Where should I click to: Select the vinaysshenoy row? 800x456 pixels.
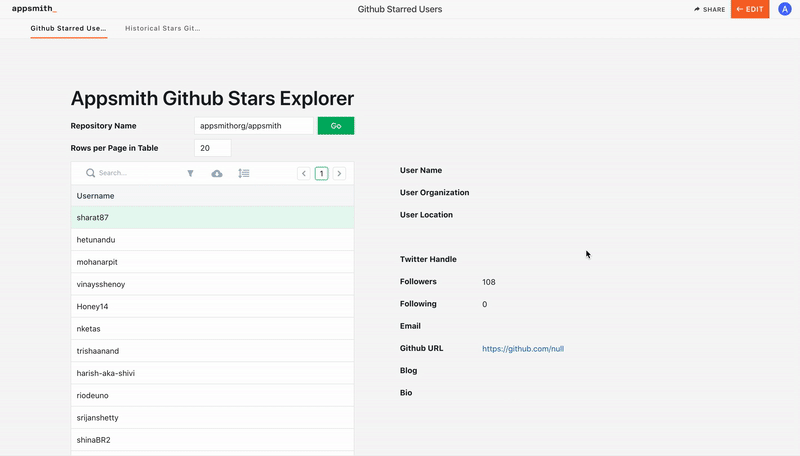tap(212, 284)
